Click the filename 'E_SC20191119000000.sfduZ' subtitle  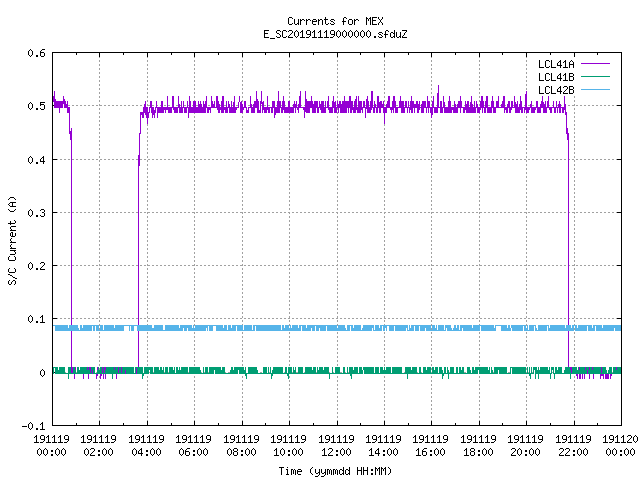coord(335,34)
